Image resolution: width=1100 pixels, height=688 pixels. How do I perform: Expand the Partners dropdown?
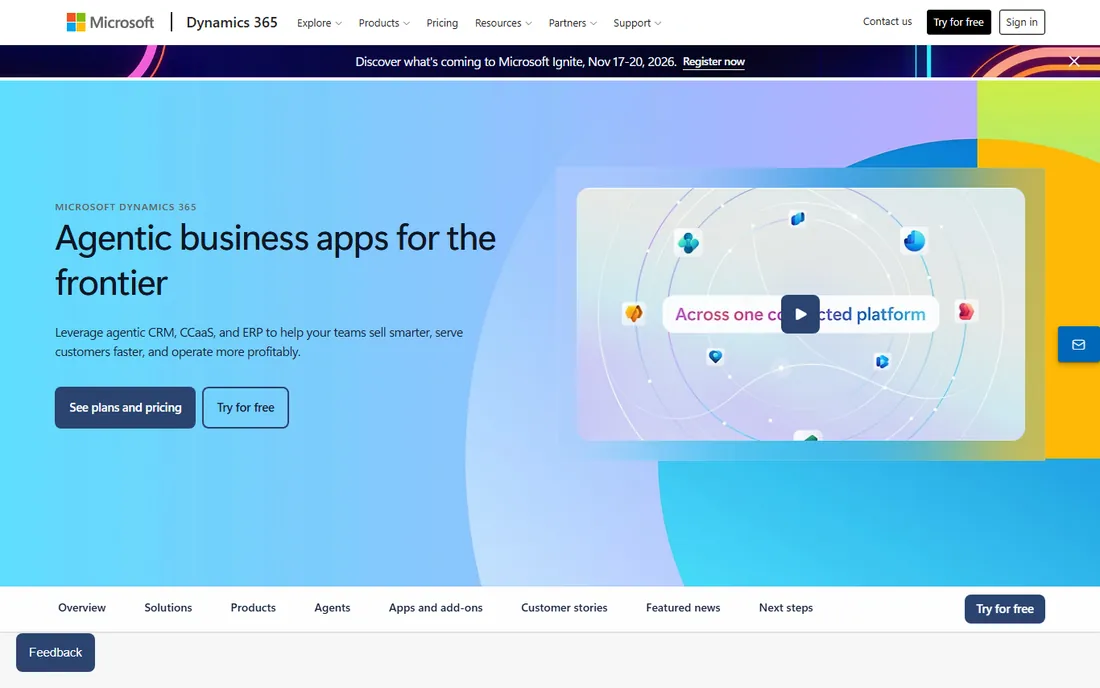572,23
